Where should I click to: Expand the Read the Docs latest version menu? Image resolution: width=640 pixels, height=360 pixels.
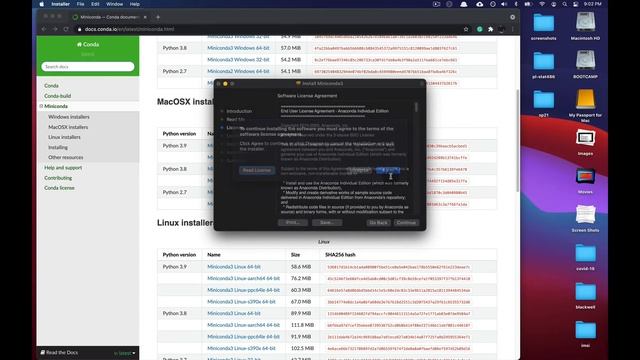click(x=124, y=353)
